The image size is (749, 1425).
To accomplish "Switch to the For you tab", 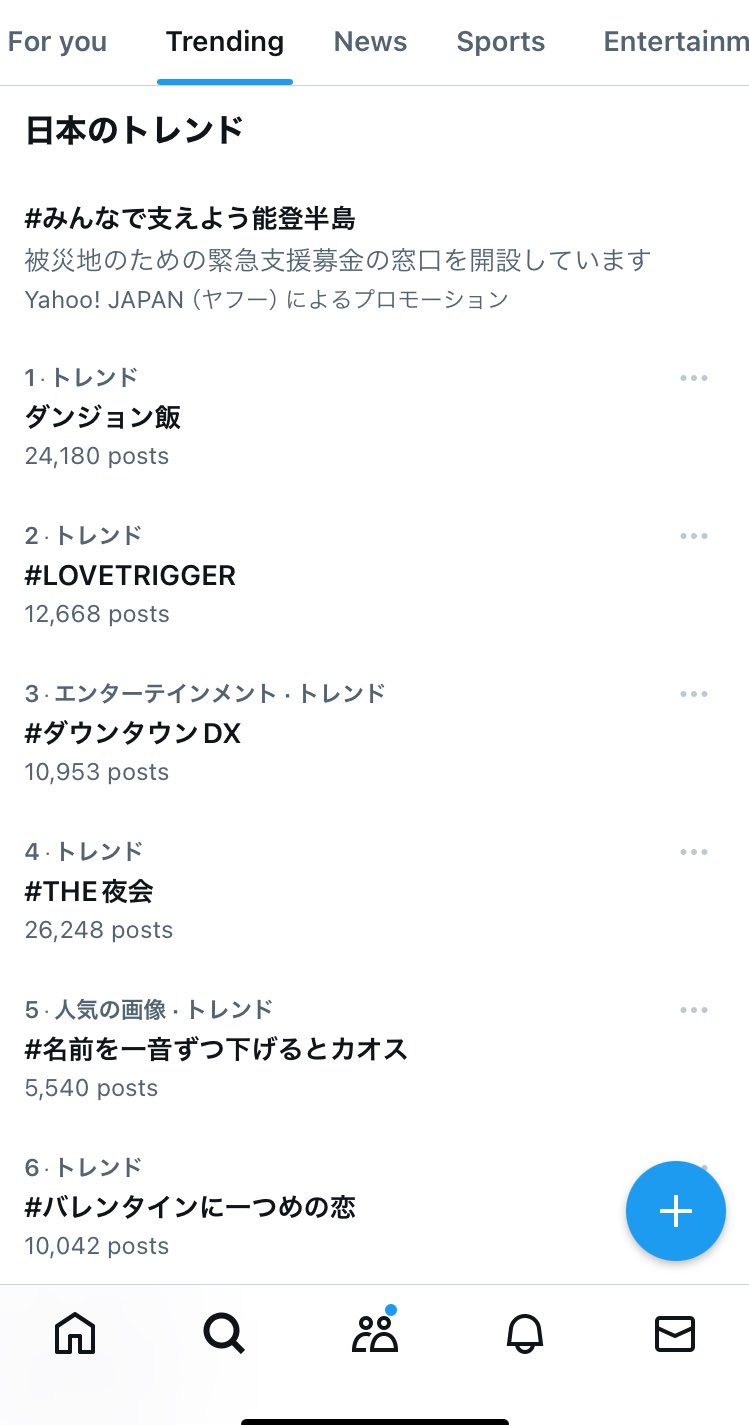I will coord(57,42).
